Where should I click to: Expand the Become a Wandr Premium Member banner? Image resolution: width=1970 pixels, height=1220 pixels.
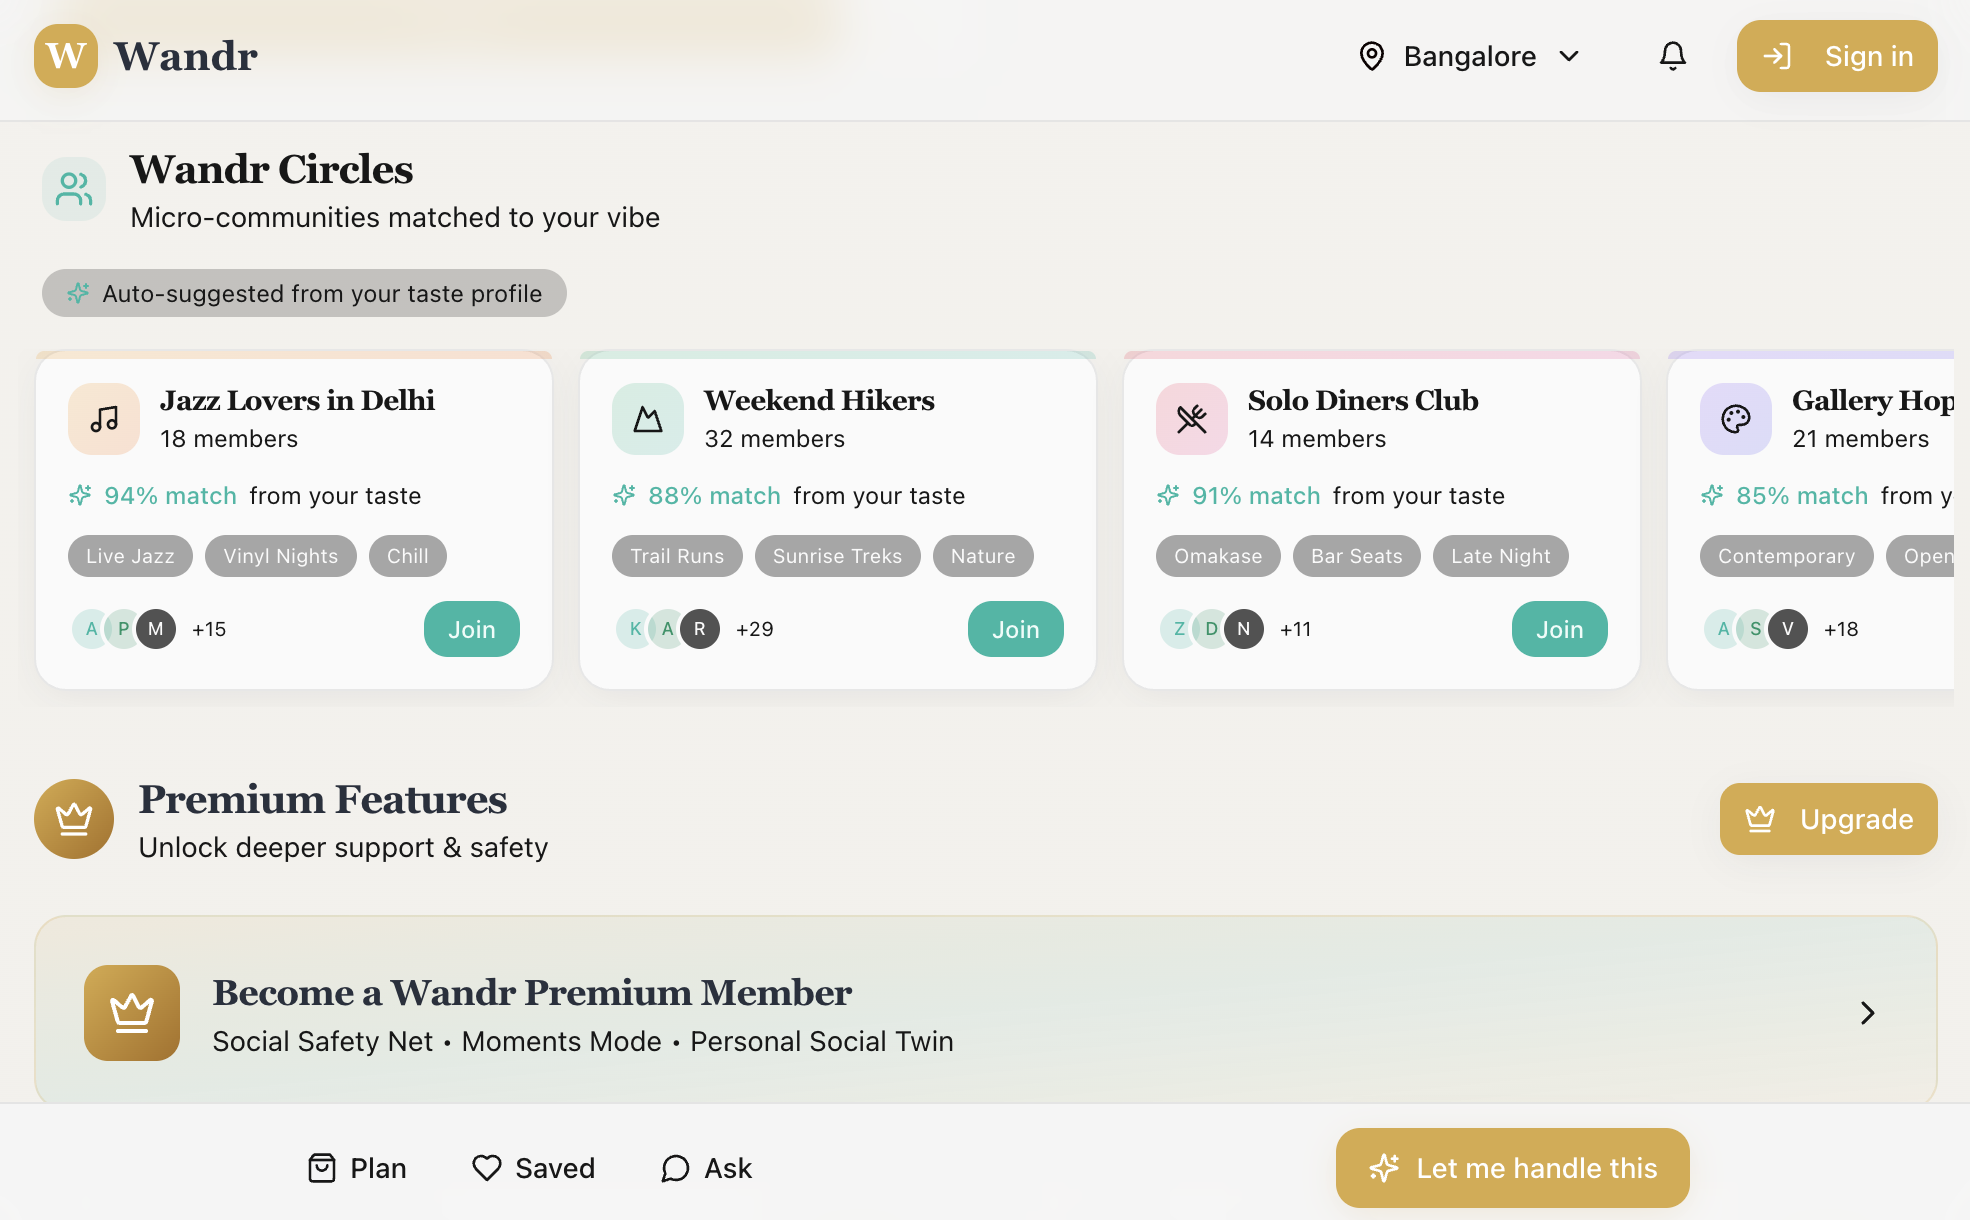(985, 1012)
